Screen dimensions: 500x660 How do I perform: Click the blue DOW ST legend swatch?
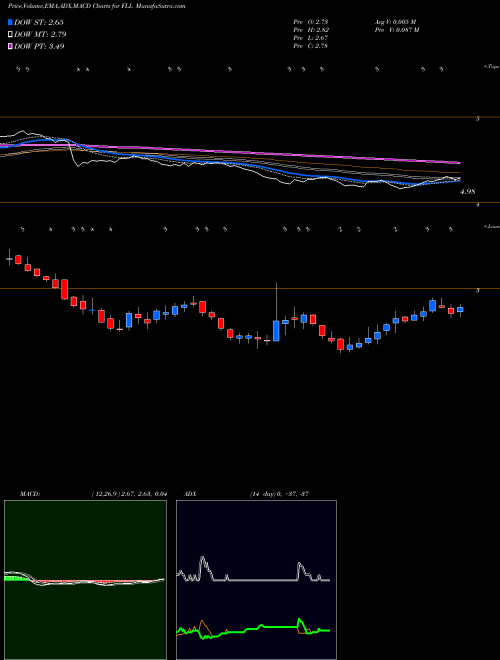tap(10, 22)
